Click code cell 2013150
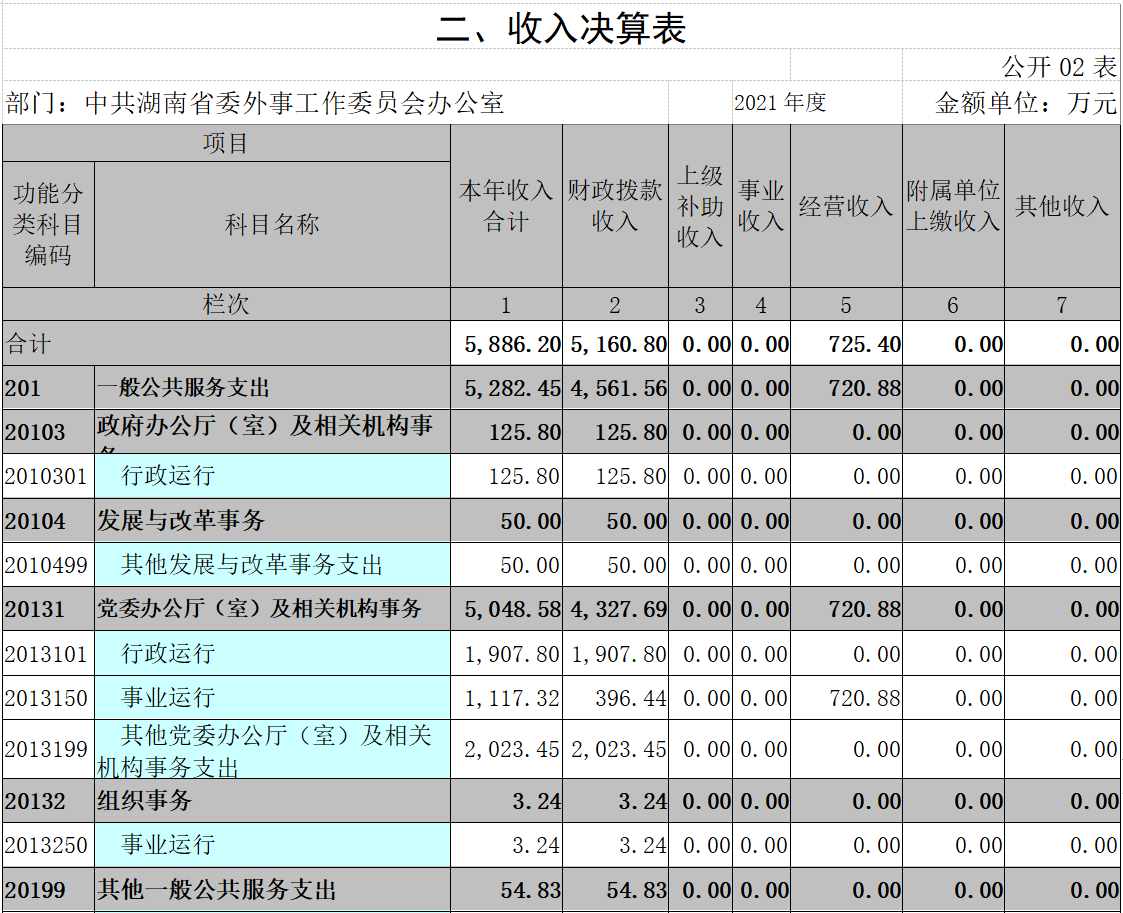The image size is (1123, 913). (x=48, y=698)
